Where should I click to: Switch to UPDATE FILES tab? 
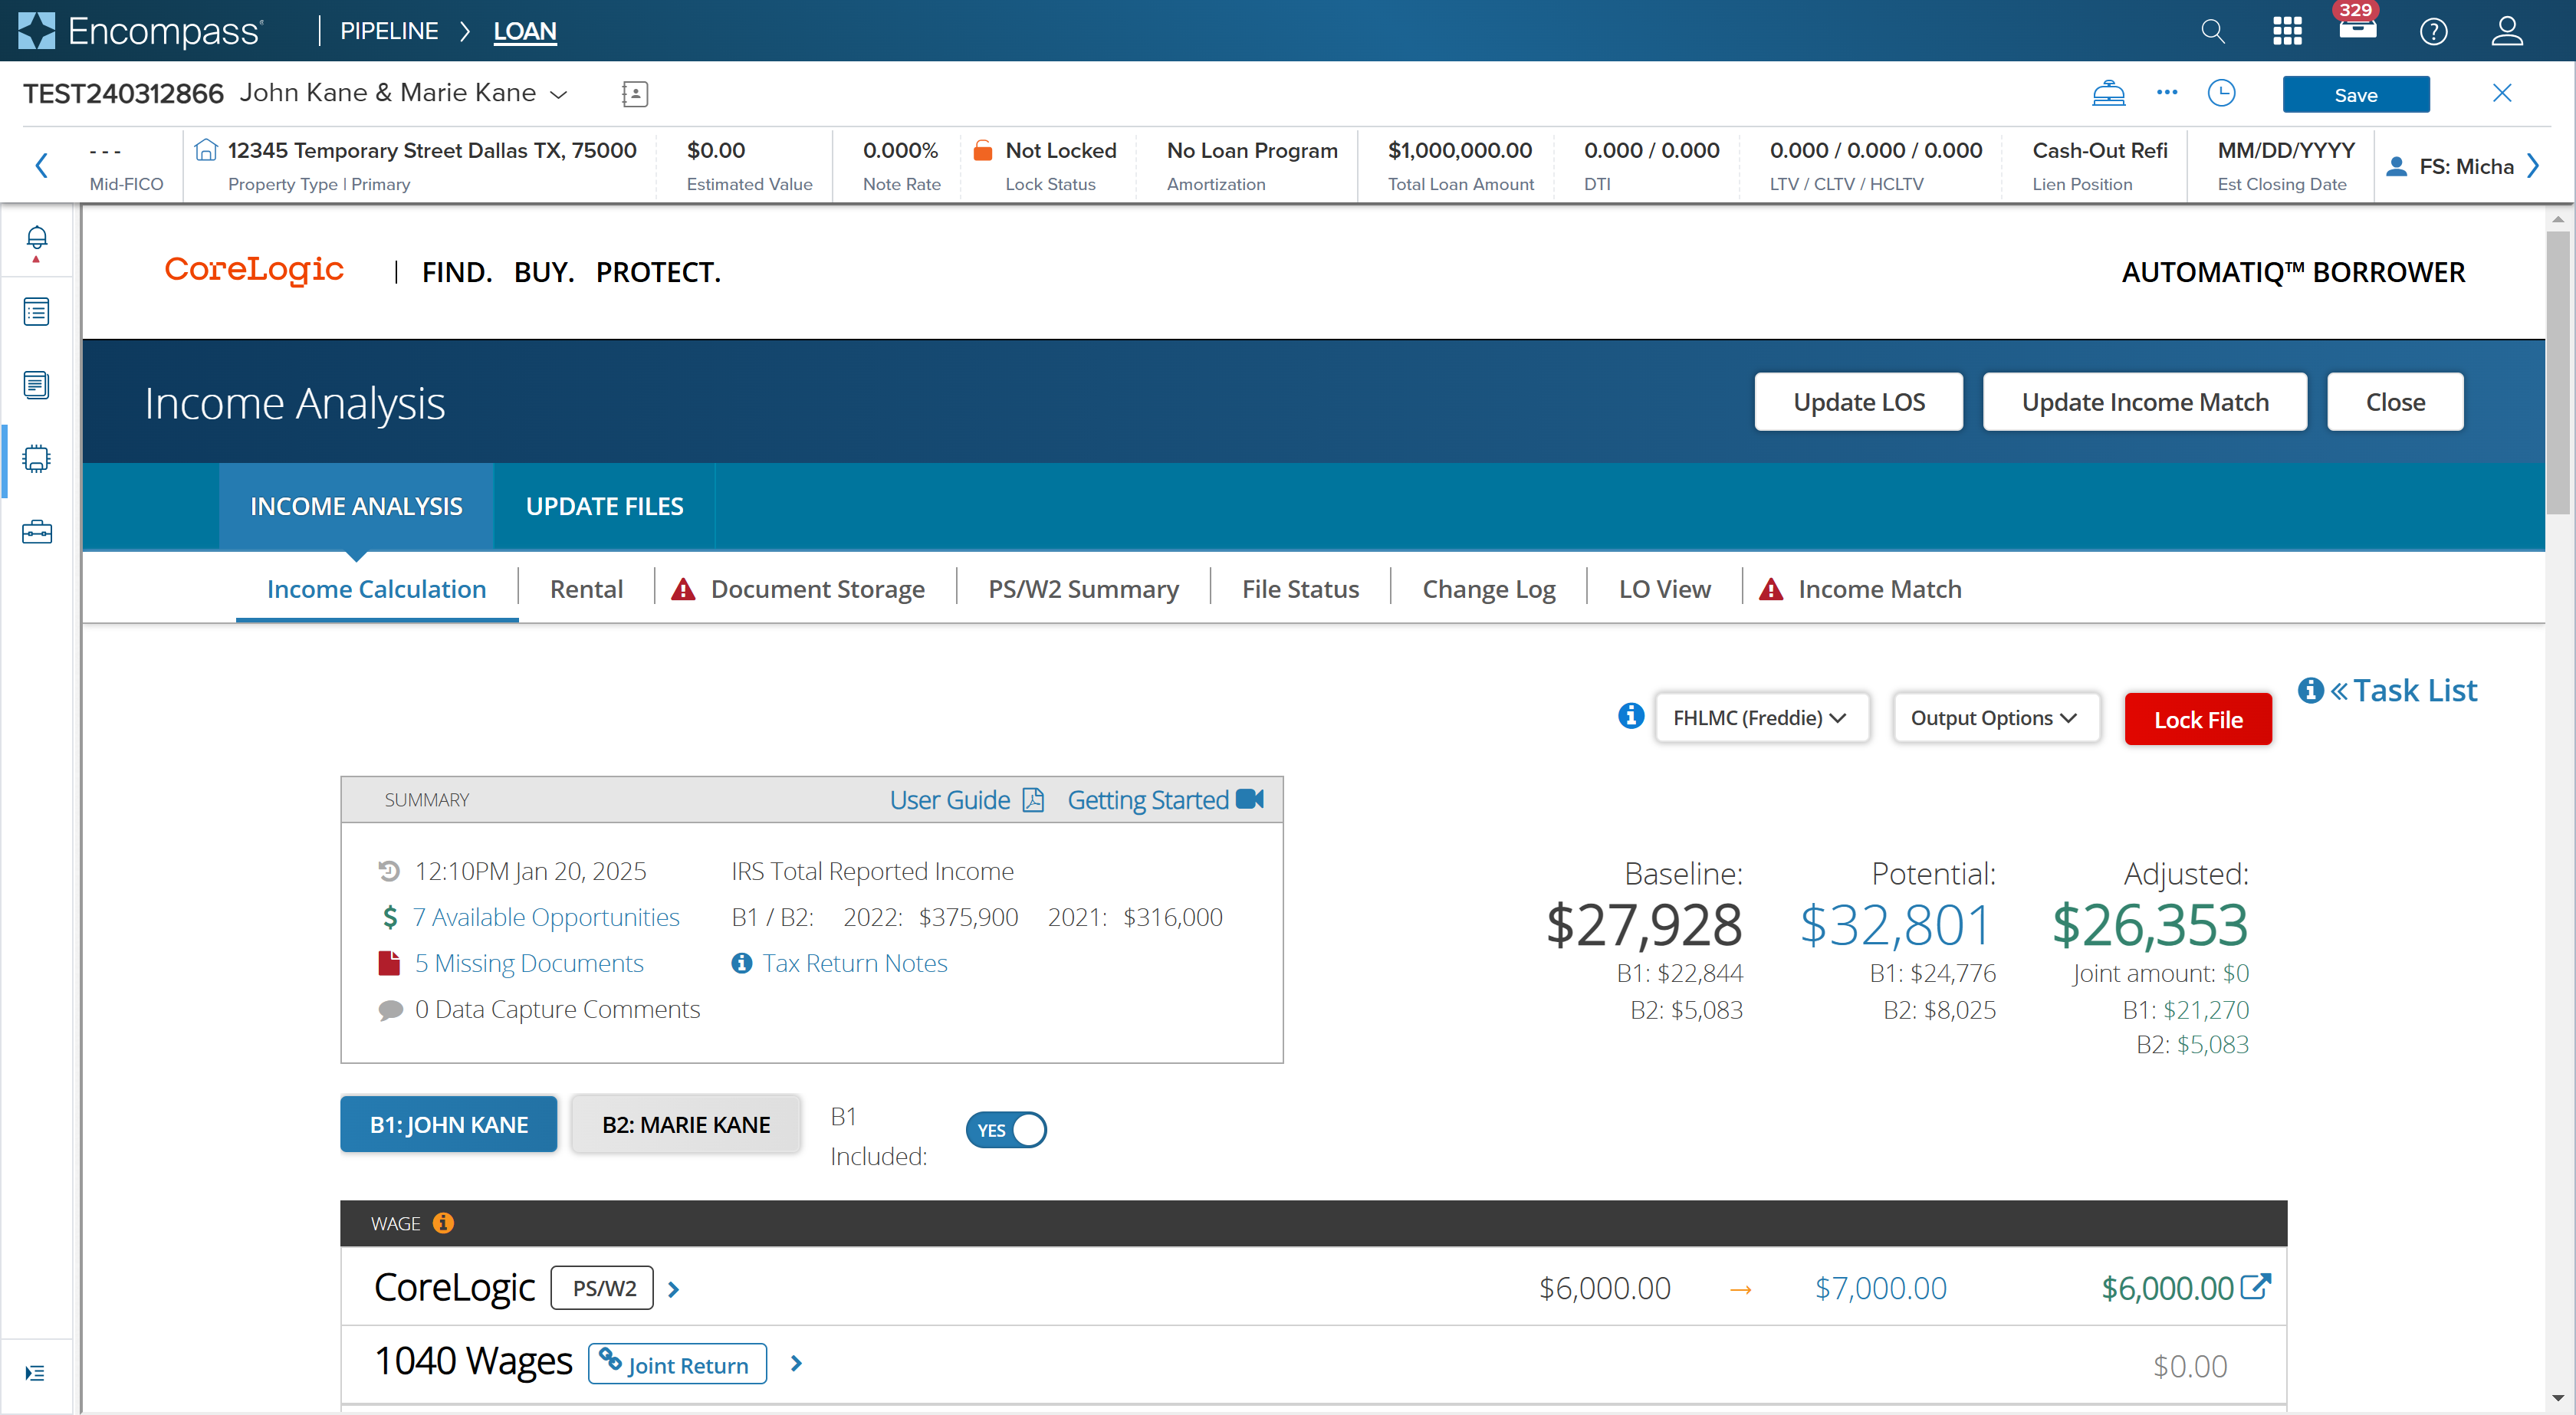tap(604, 506)
